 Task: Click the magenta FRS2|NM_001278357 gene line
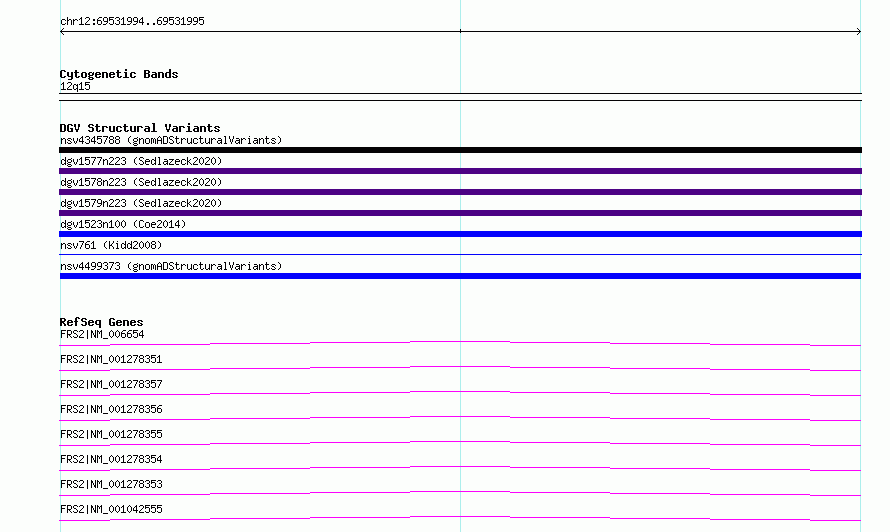[460, 393]
